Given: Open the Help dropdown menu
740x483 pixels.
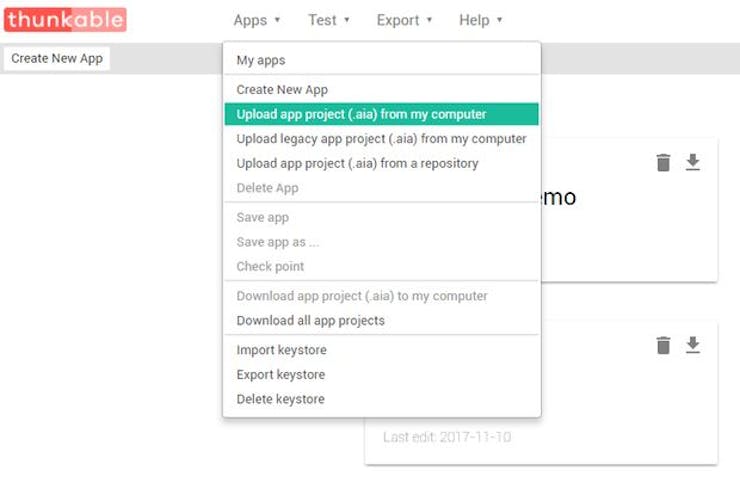Looking at the screenshot, I should (x=480, y=20).
